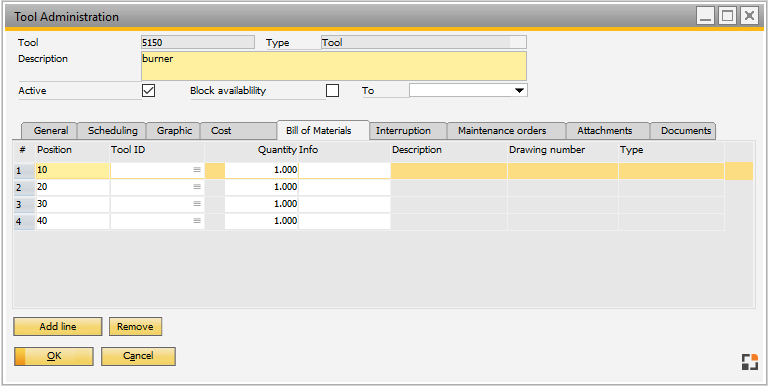Image resolution: width=770 pixels, height=387 pixels.
Task: Click the # column header
Action: click(x=24, y=150)
